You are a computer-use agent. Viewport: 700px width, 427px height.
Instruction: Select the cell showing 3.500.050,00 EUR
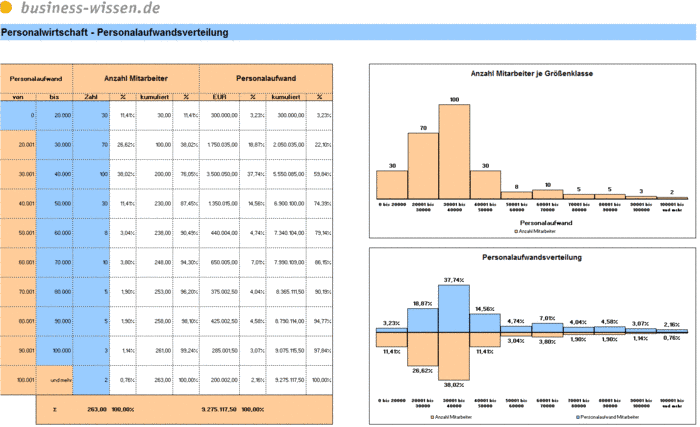(x=220, y=174)
